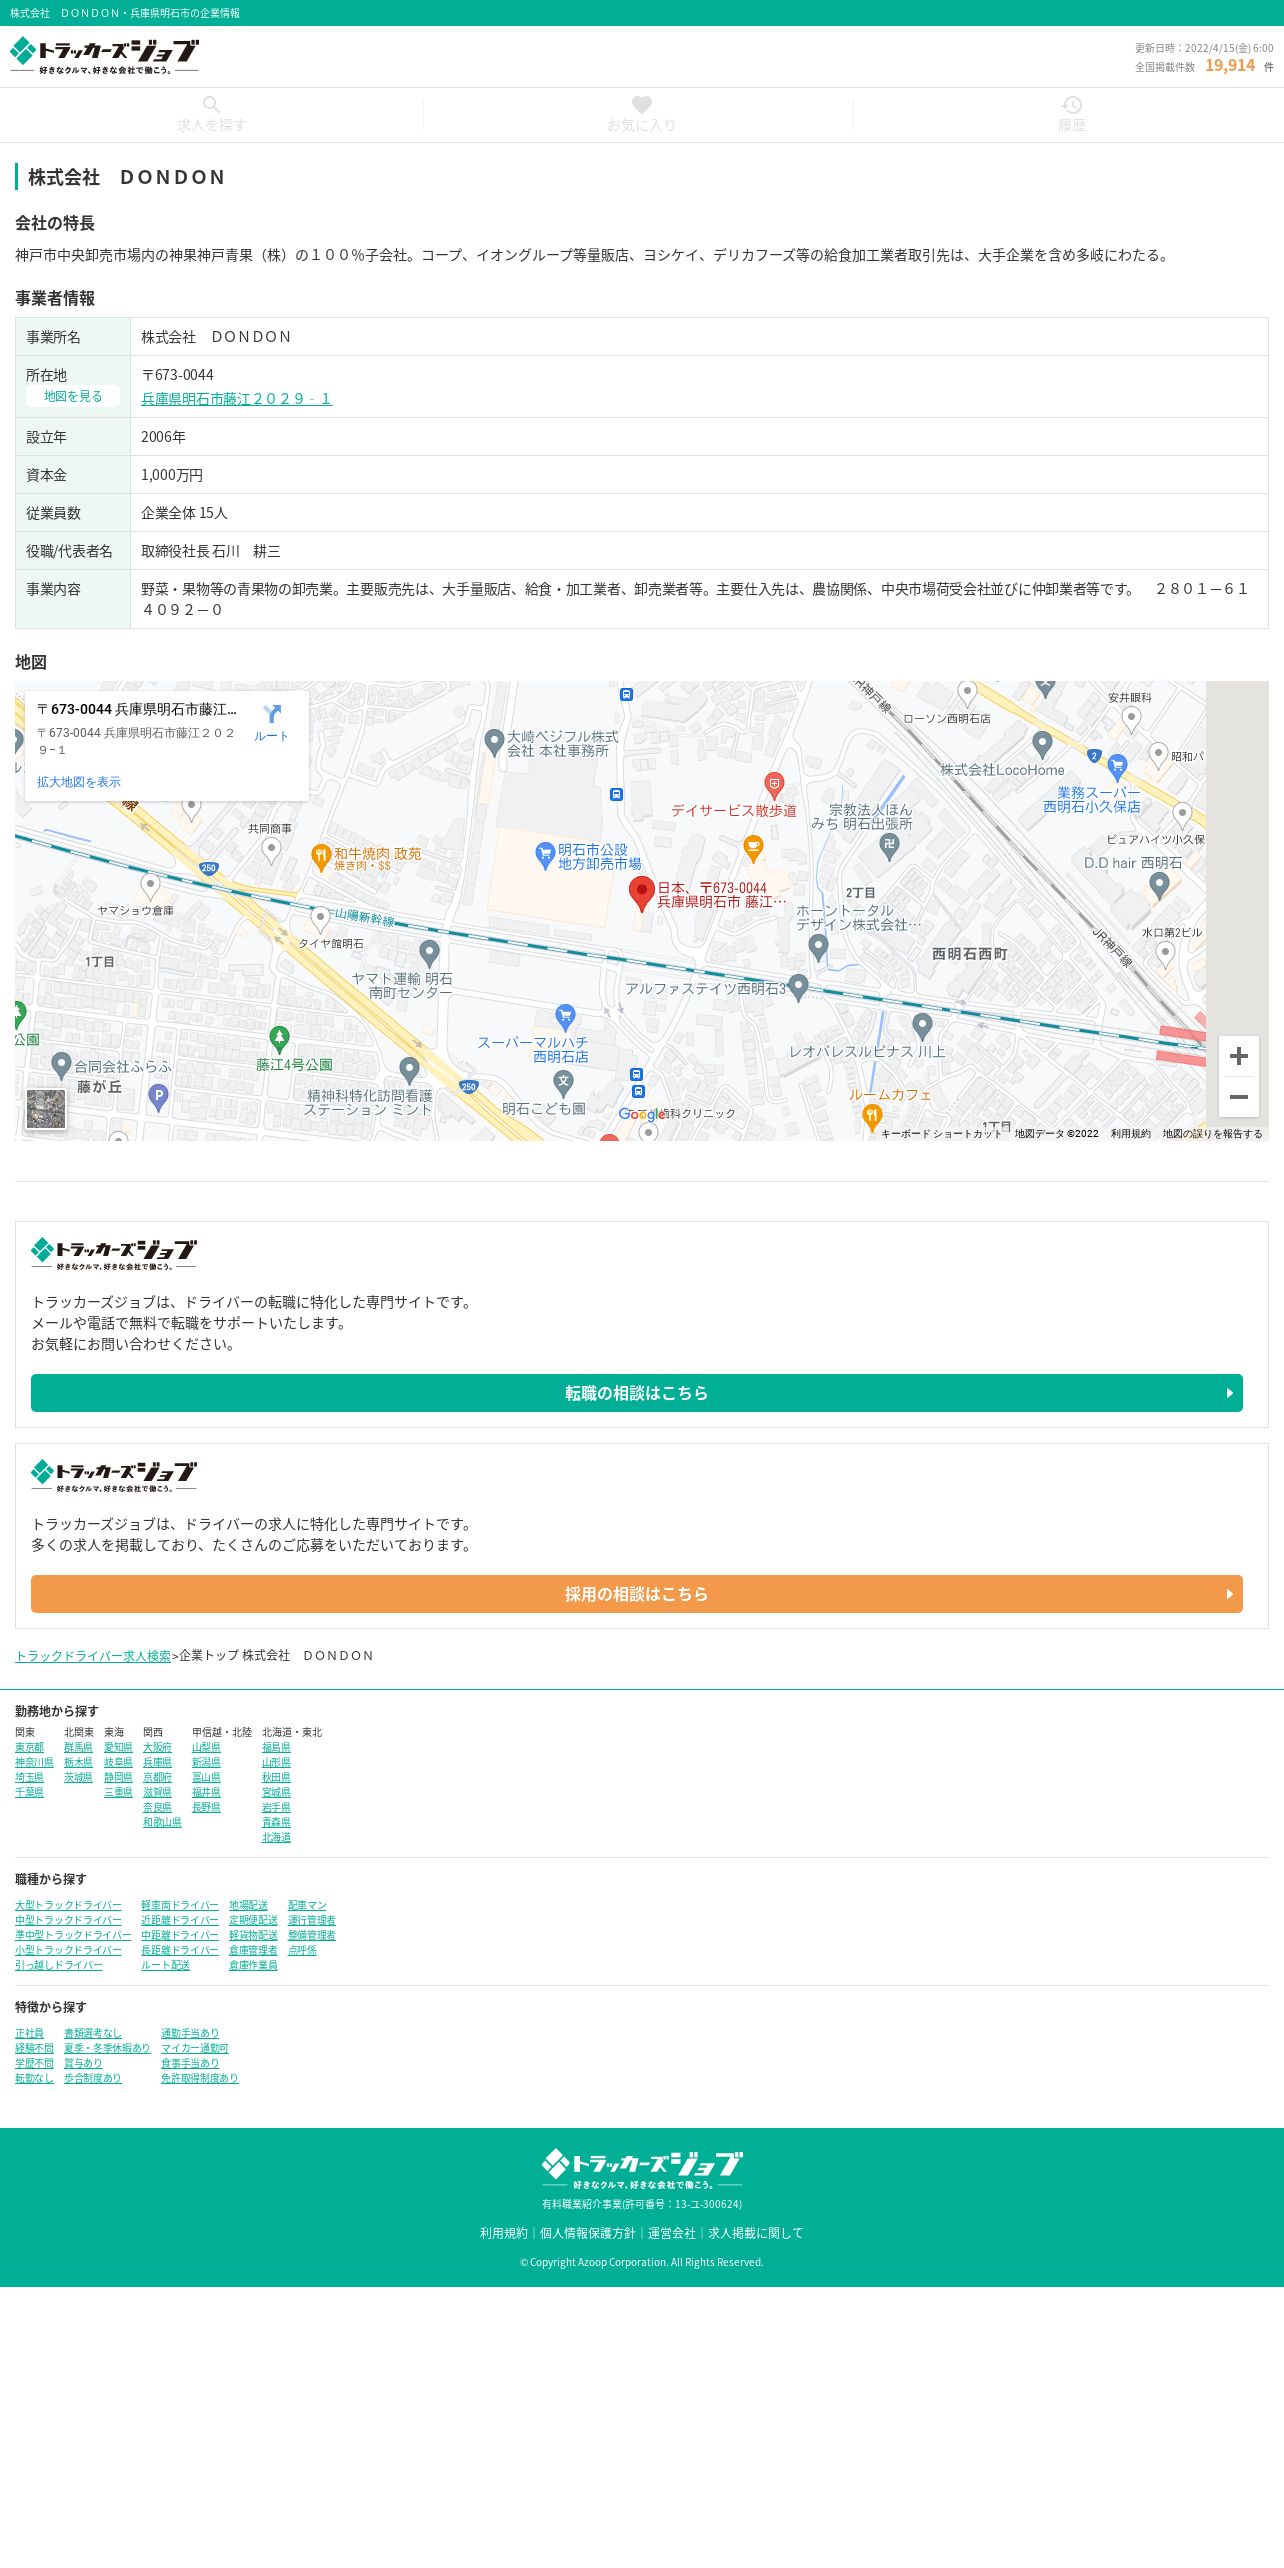This screenshot has height=2568, width=1284.
Task: Click the 業務スーパー西明石小久保店 marker
Action: click(x=1118, y=767)
